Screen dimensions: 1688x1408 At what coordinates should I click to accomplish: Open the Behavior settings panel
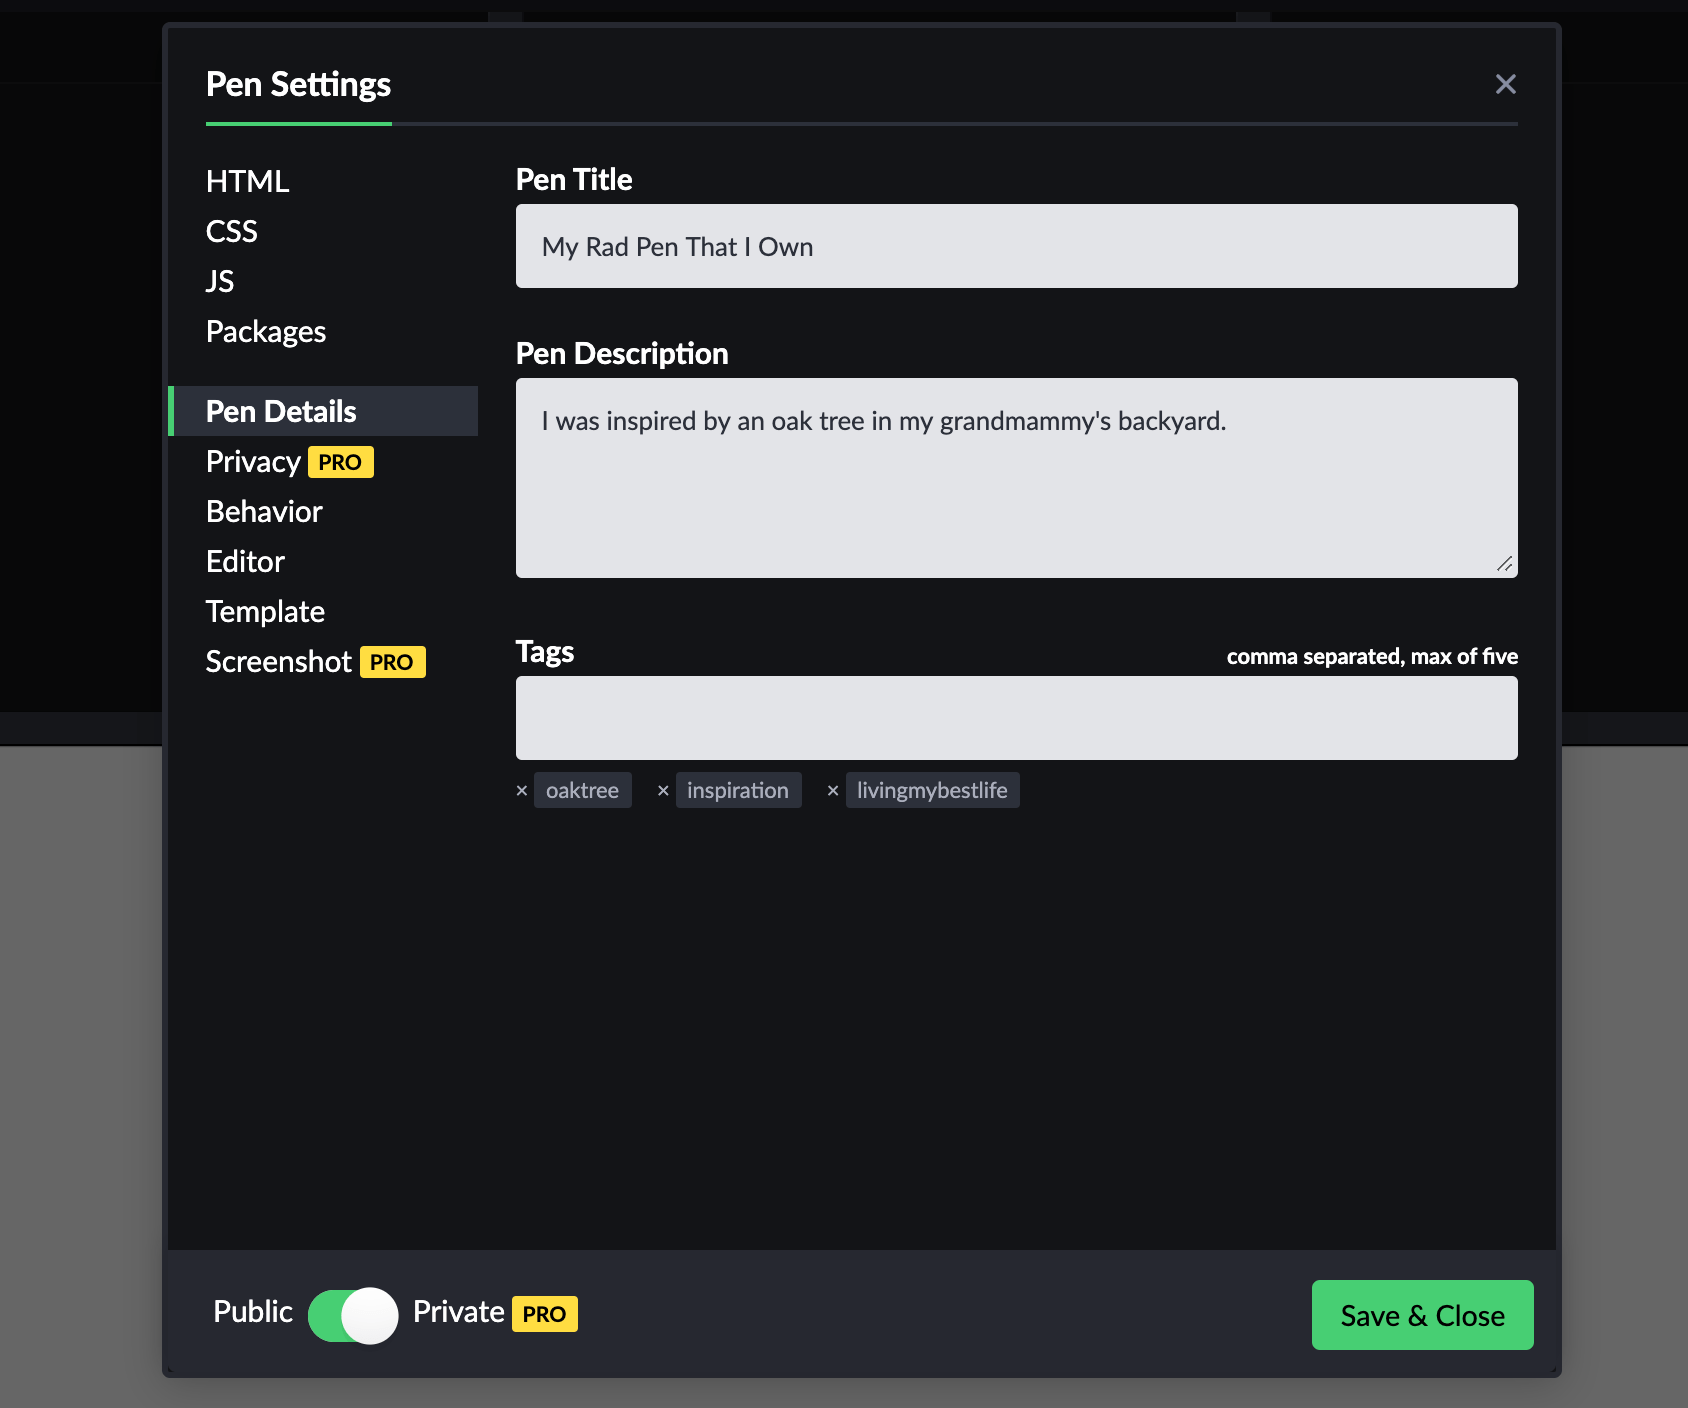263,511
